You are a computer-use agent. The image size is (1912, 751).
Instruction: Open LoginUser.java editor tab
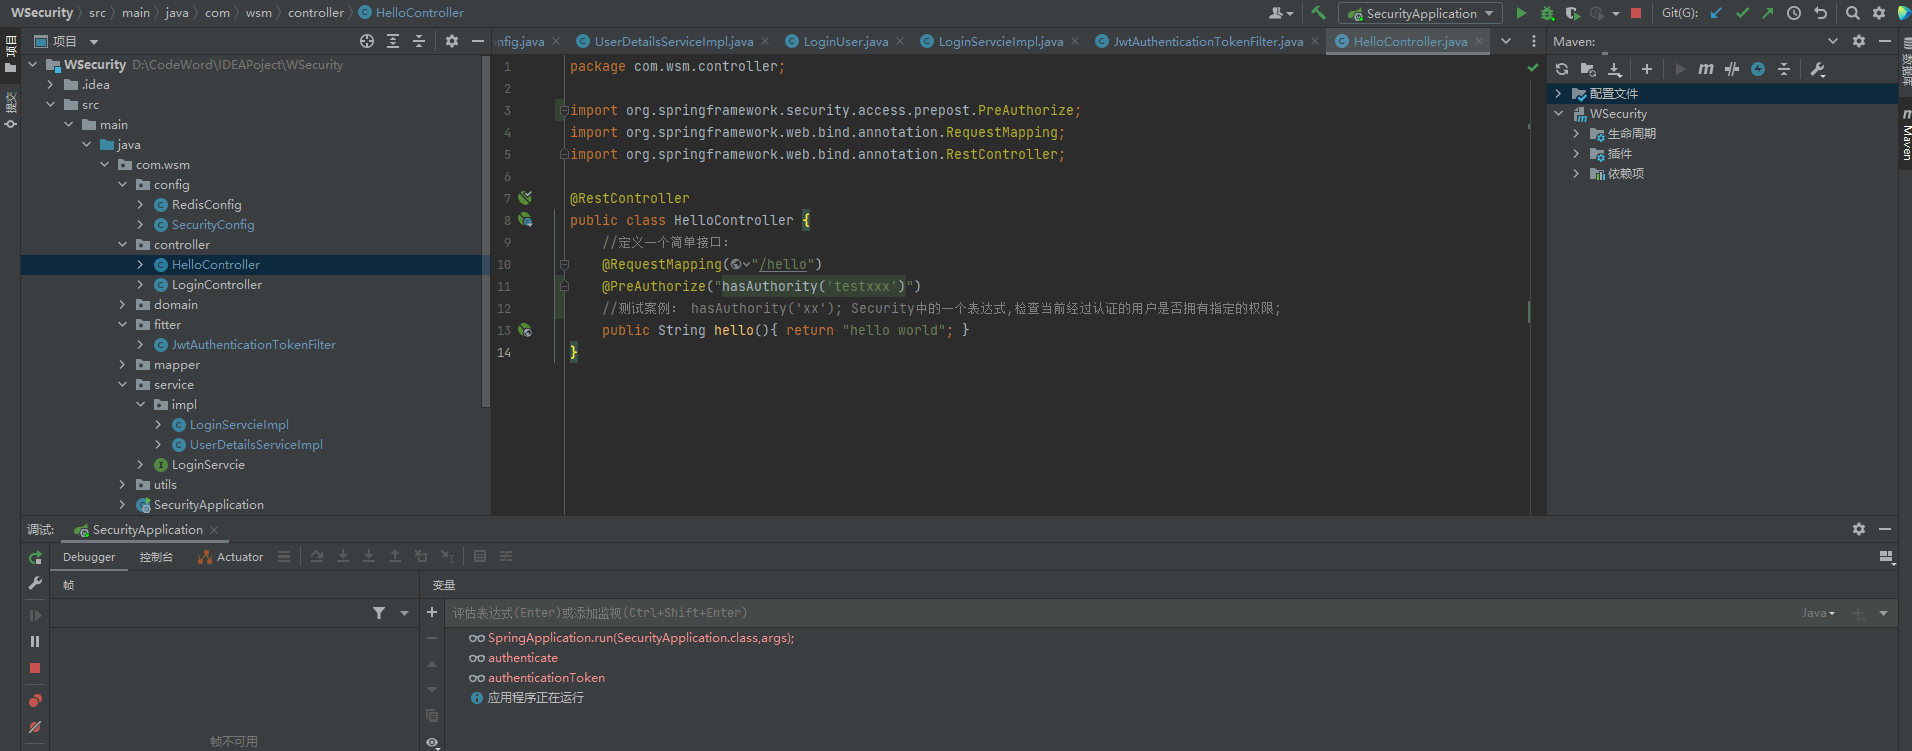pos(845,41)
